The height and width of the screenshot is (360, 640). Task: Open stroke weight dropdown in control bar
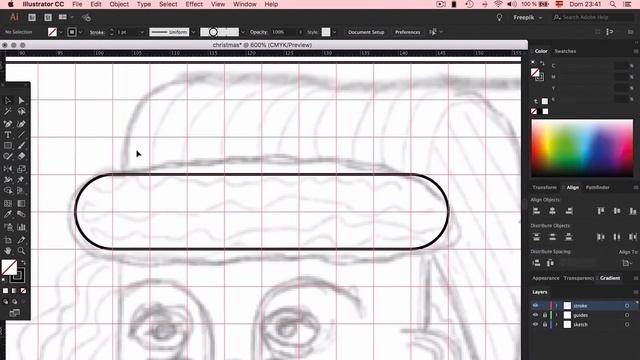click(x=142, y=32)
